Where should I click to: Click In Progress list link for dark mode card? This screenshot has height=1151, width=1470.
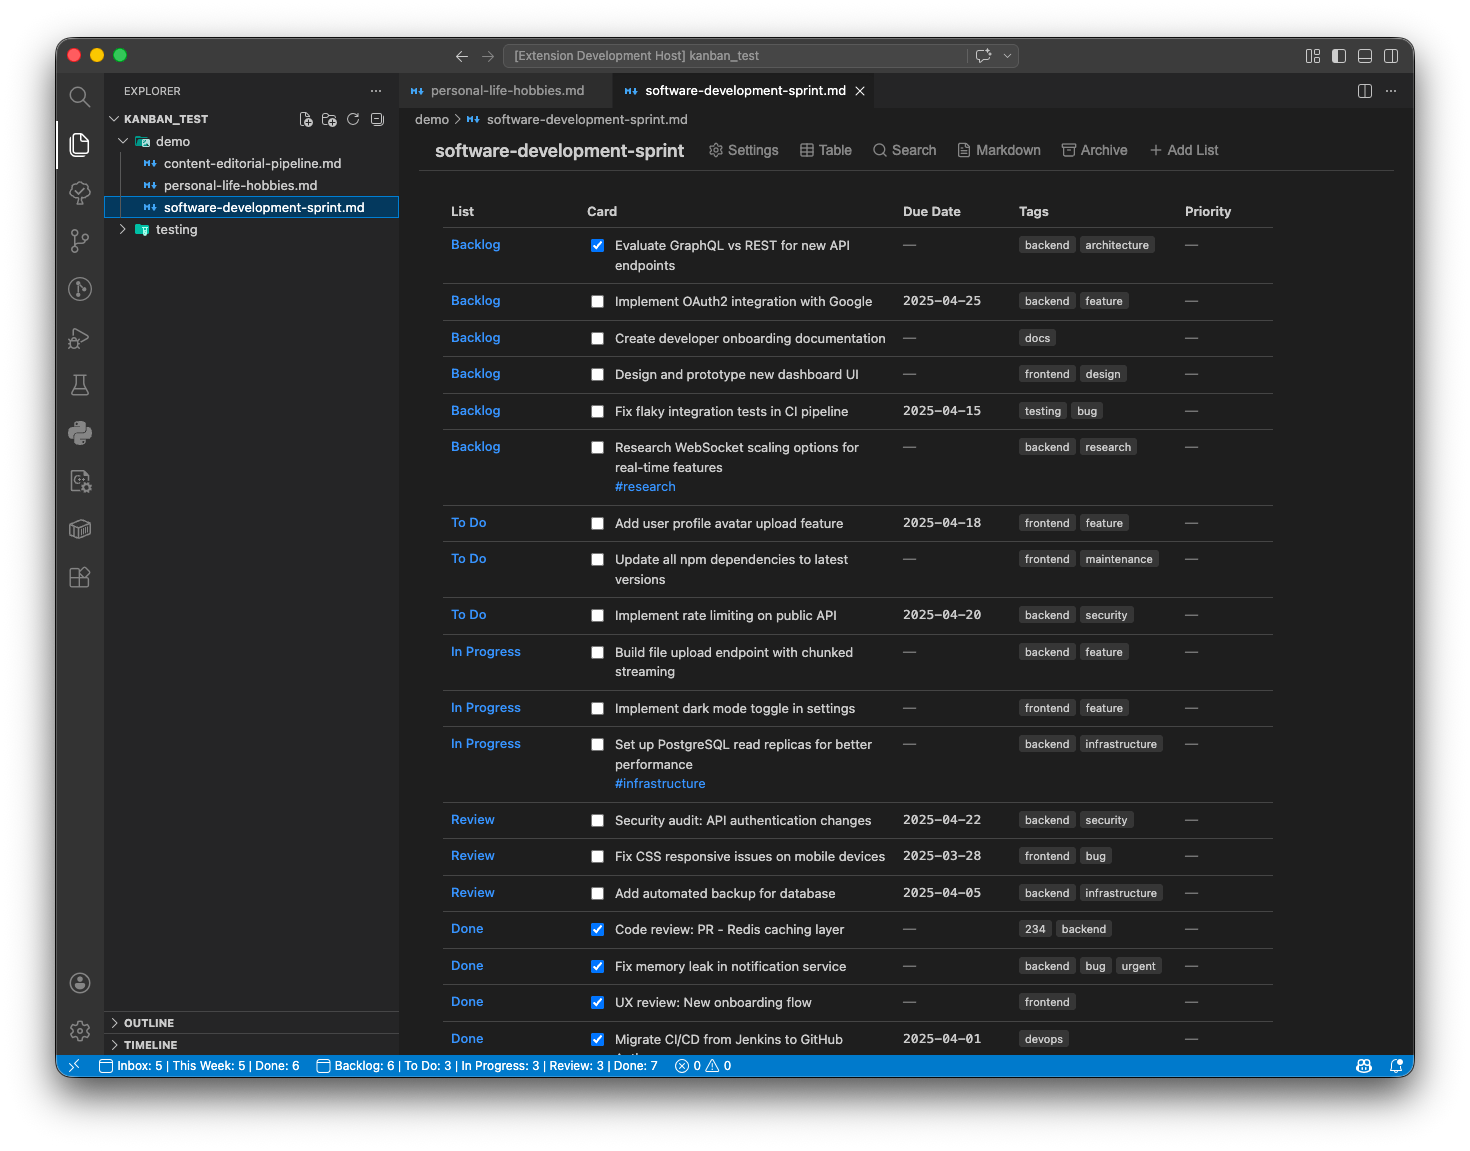tap(485, 707)
